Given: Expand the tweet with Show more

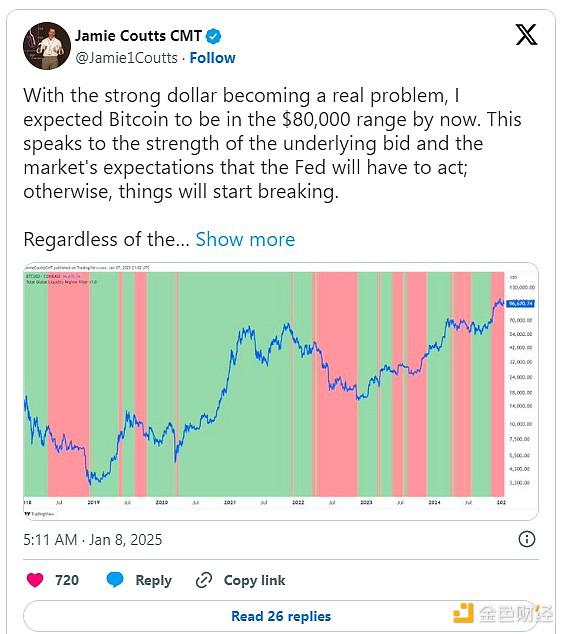Looking at the screenshot, I should 245,239.
